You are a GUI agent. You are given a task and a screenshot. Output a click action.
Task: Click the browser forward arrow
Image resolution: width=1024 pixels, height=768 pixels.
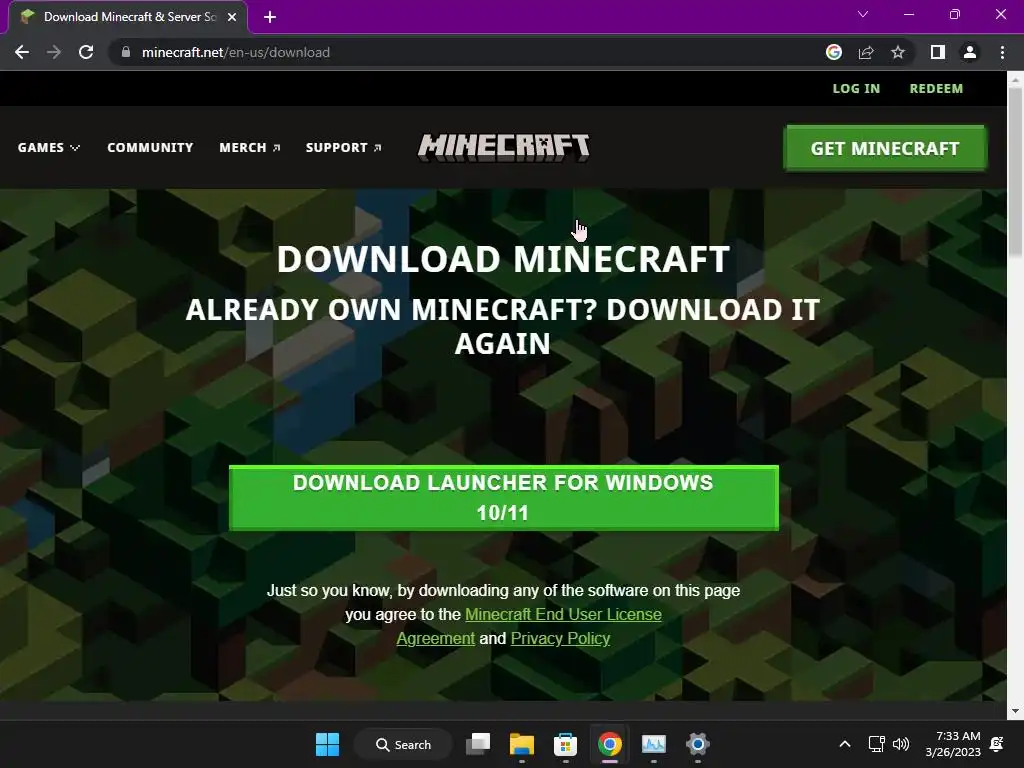pos(54,52)
